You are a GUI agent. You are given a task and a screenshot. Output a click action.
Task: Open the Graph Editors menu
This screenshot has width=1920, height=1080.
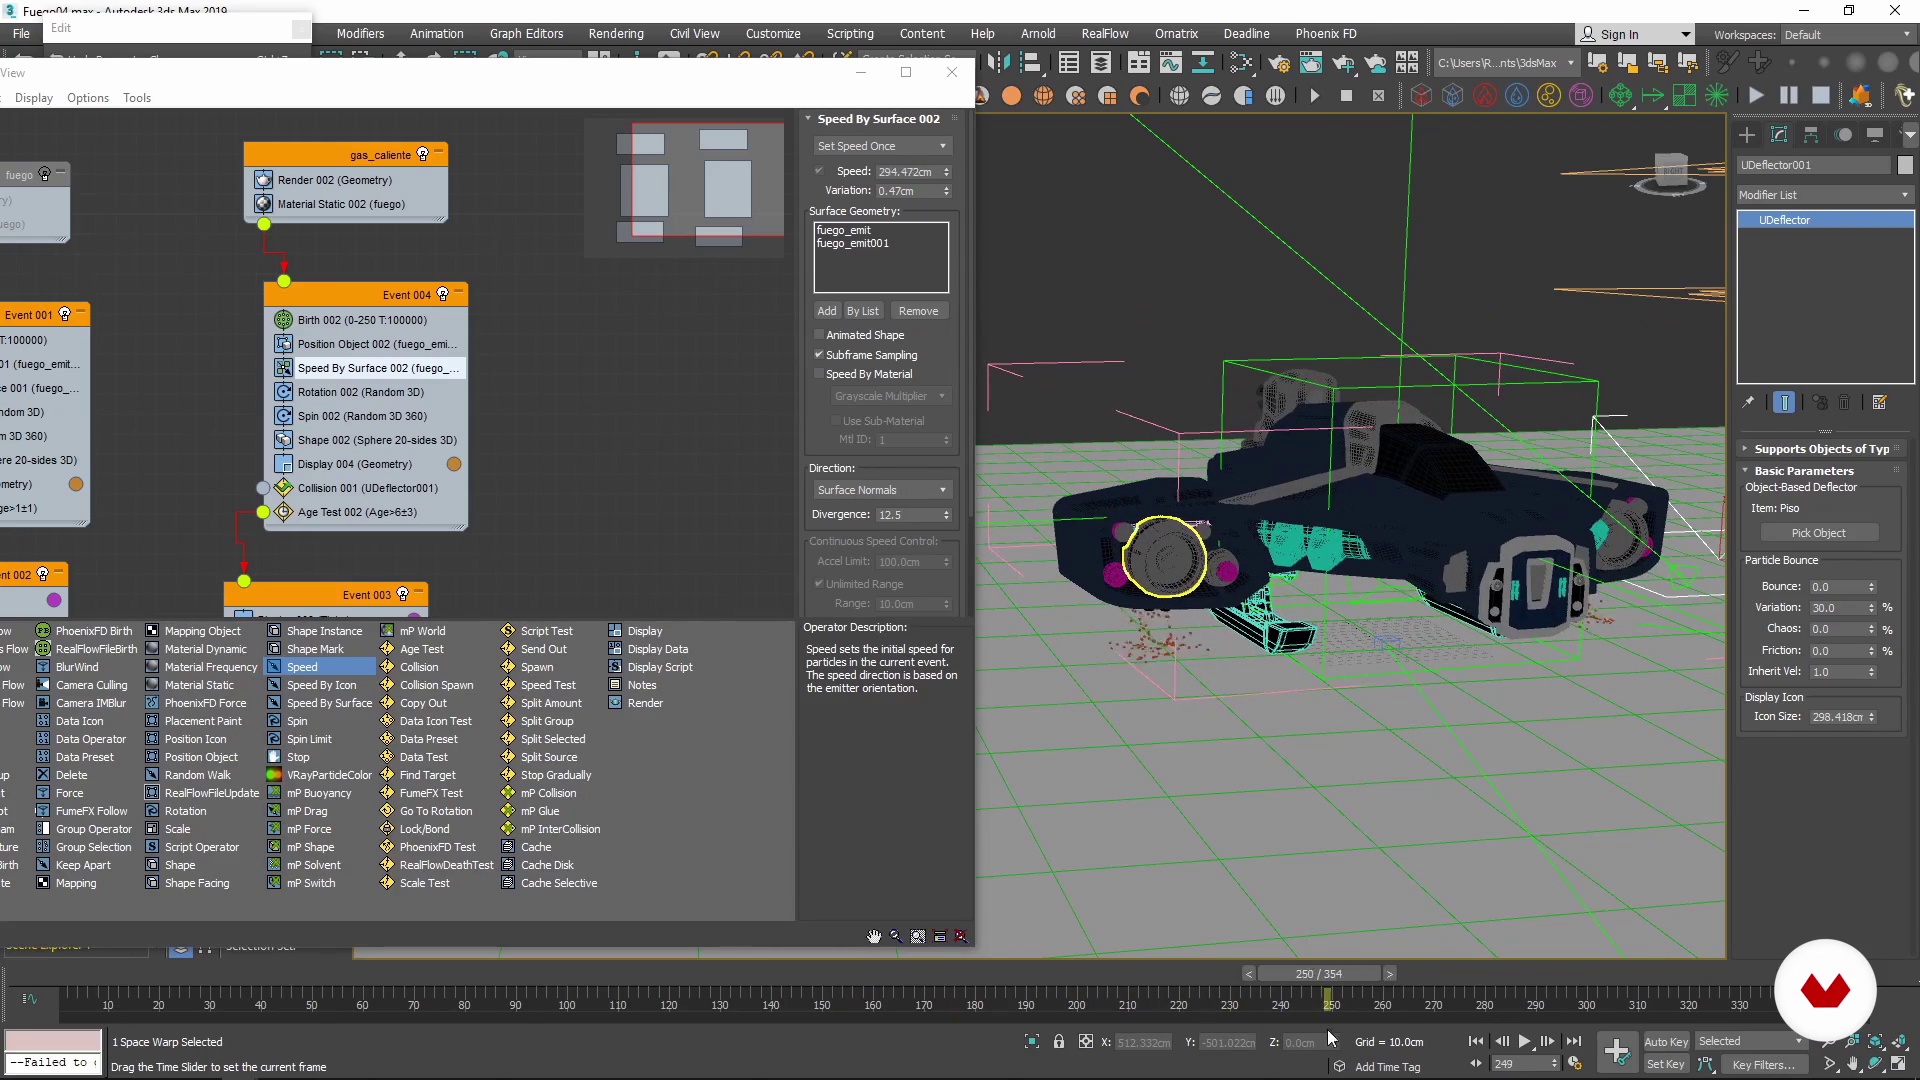pos(526,34)
